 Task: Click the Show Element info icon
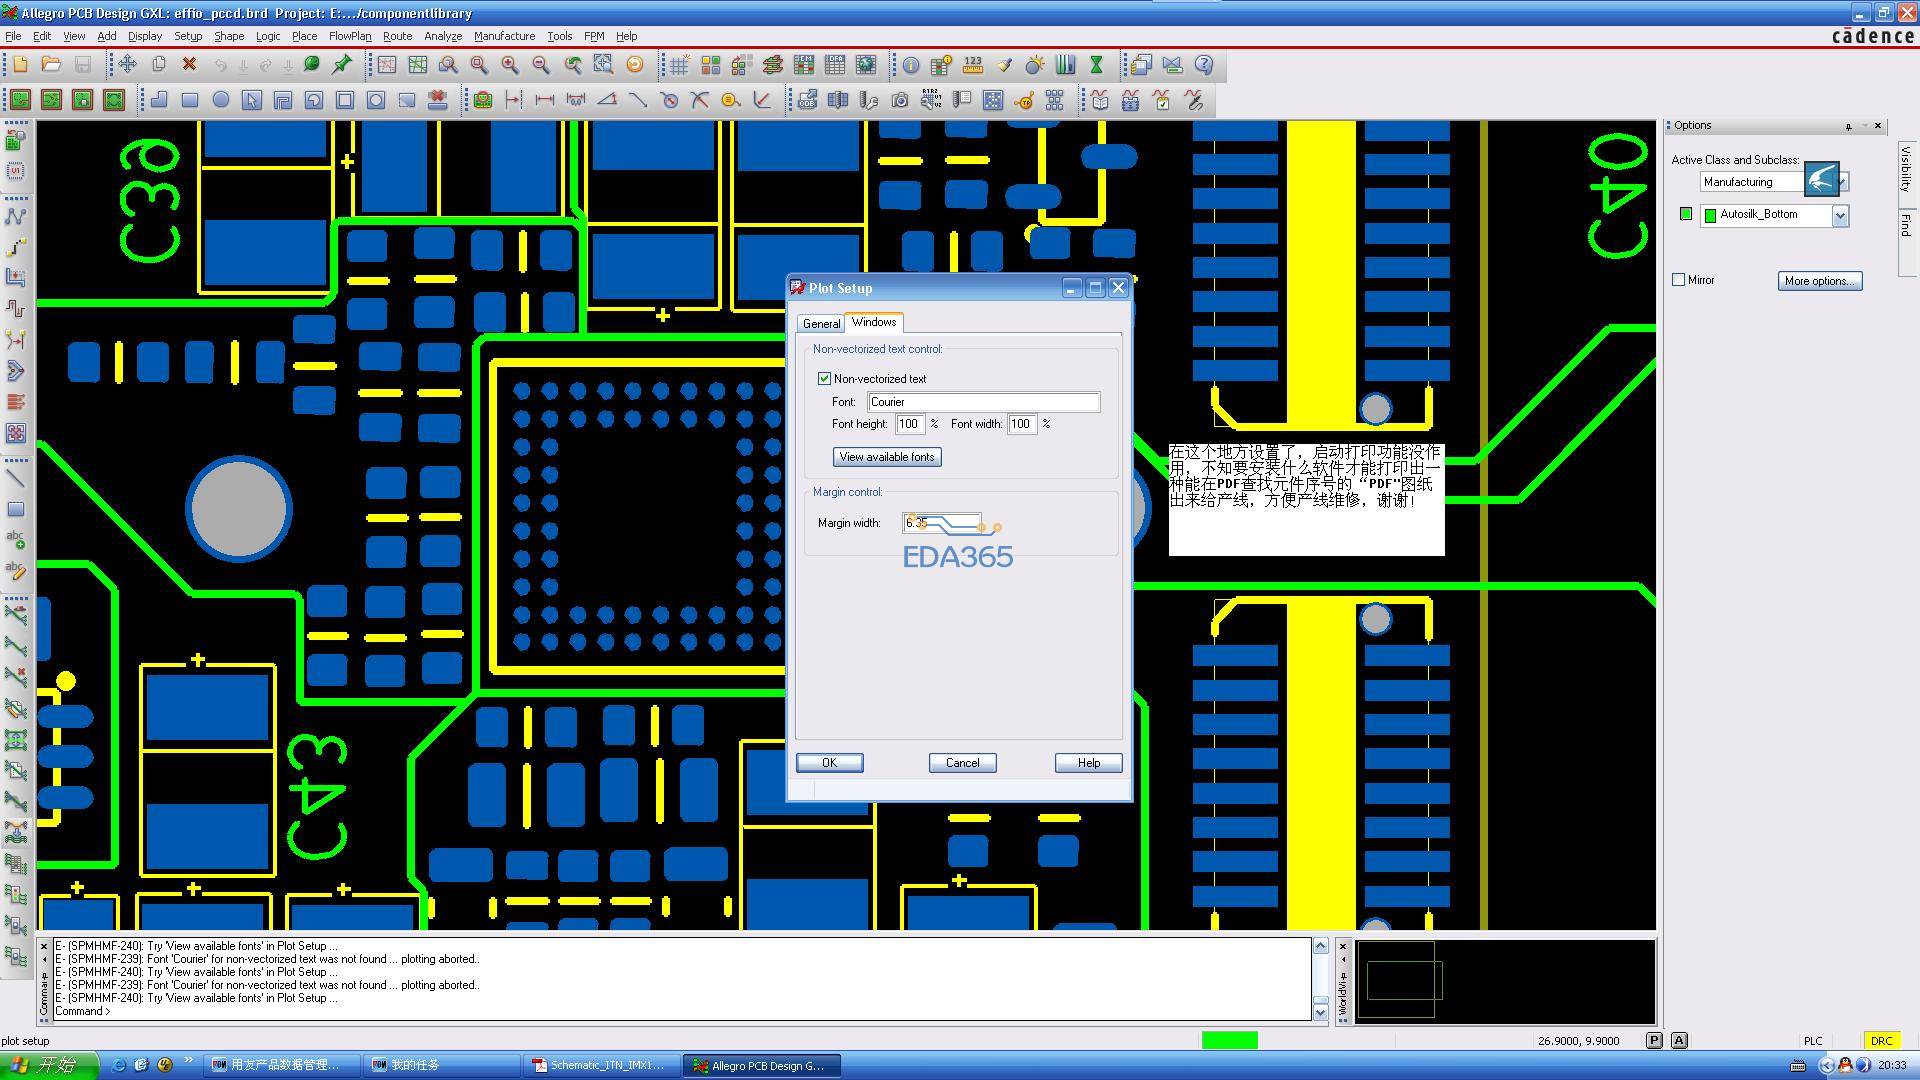911,65
